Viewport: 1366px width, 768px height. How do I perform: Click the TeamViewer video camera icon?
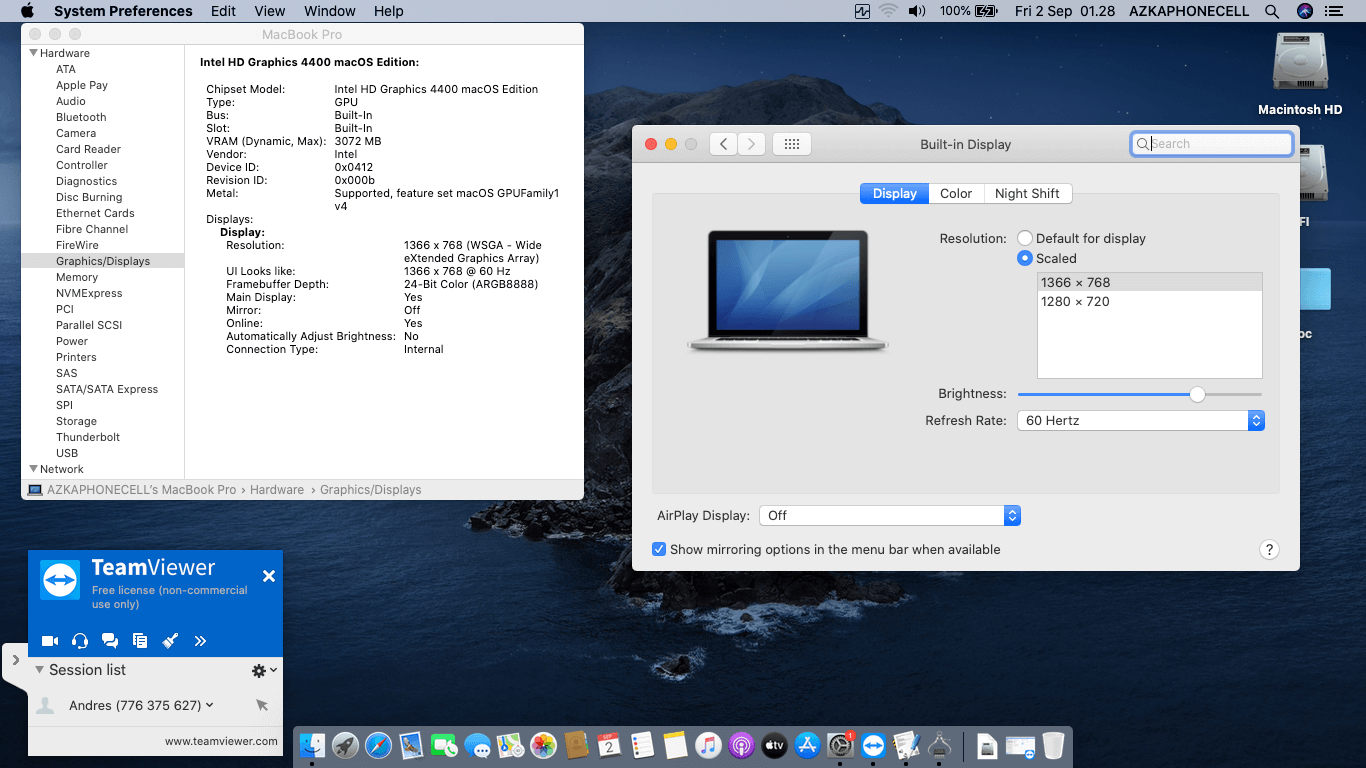49,641
